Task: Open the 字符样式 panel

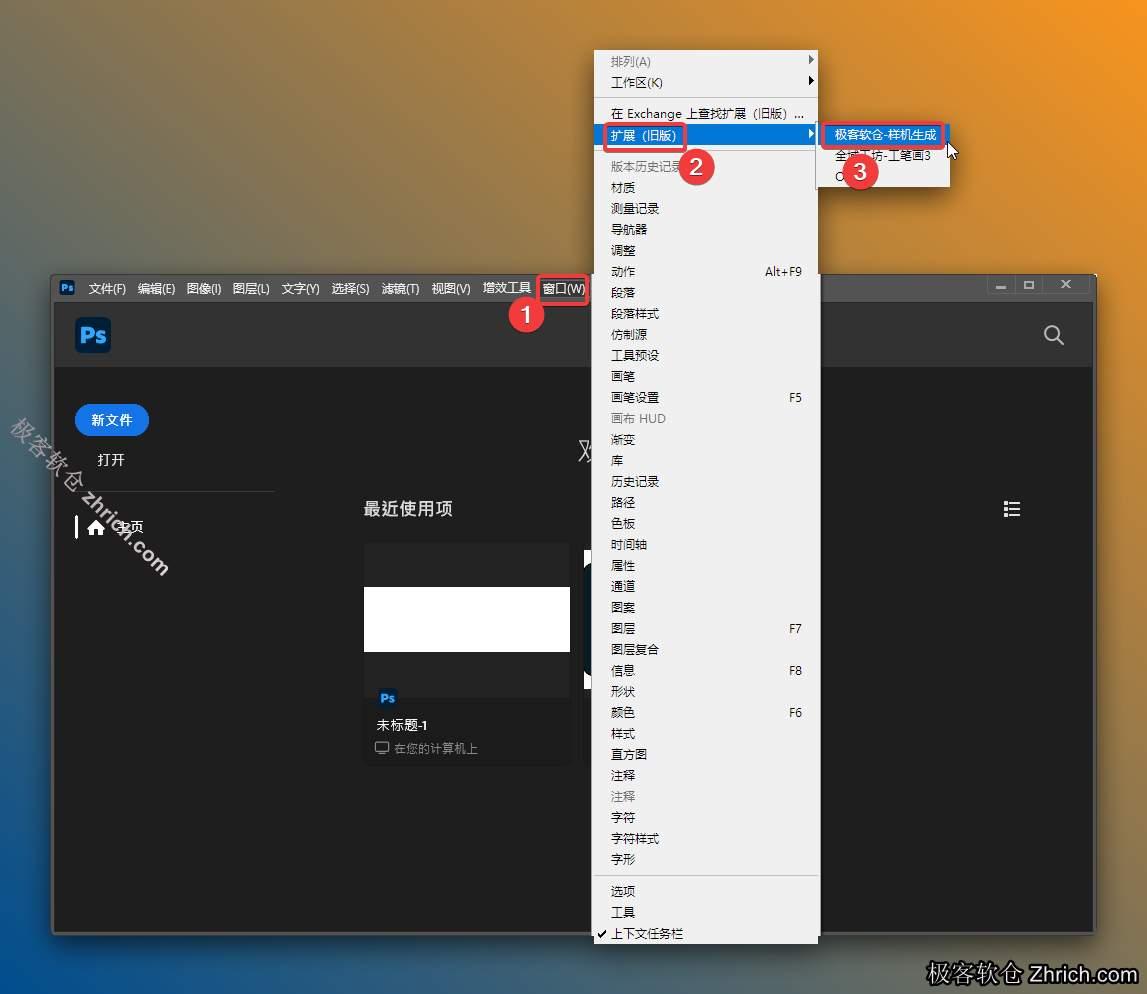Action: (706, 839)
